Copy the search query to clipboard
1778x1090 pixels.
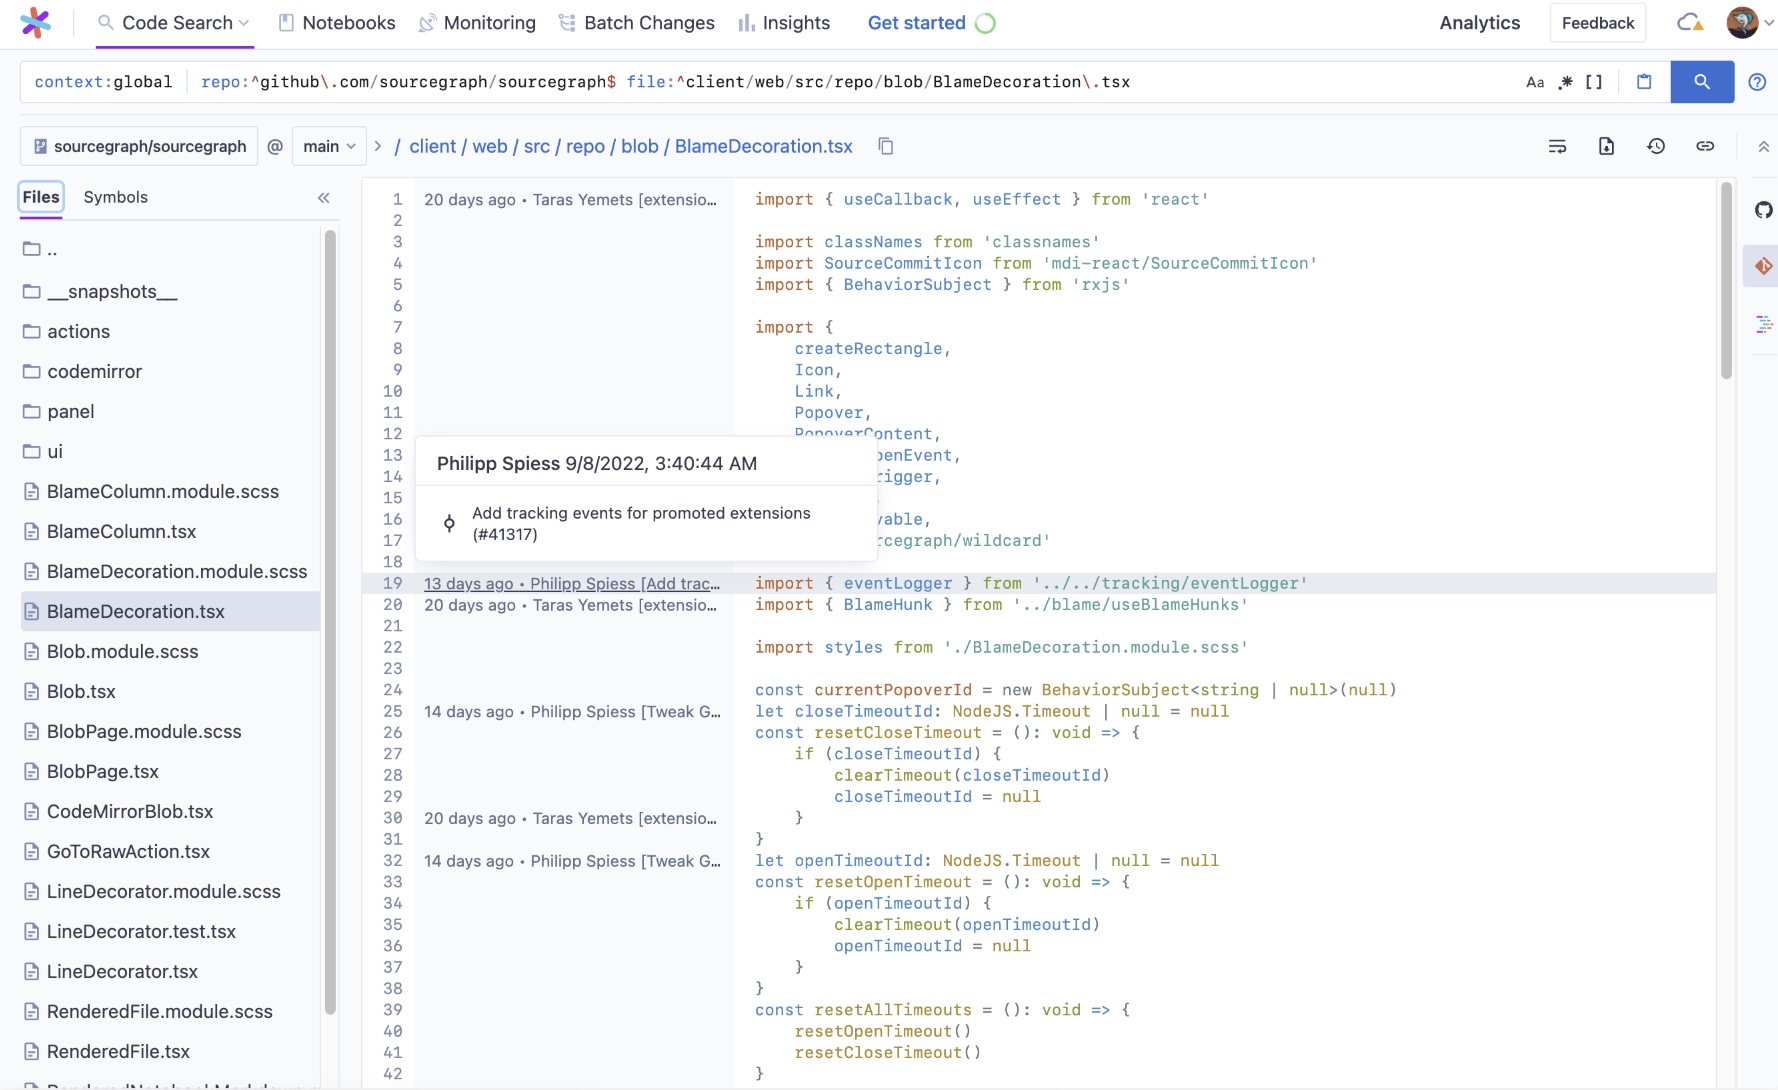[1646, 82]
